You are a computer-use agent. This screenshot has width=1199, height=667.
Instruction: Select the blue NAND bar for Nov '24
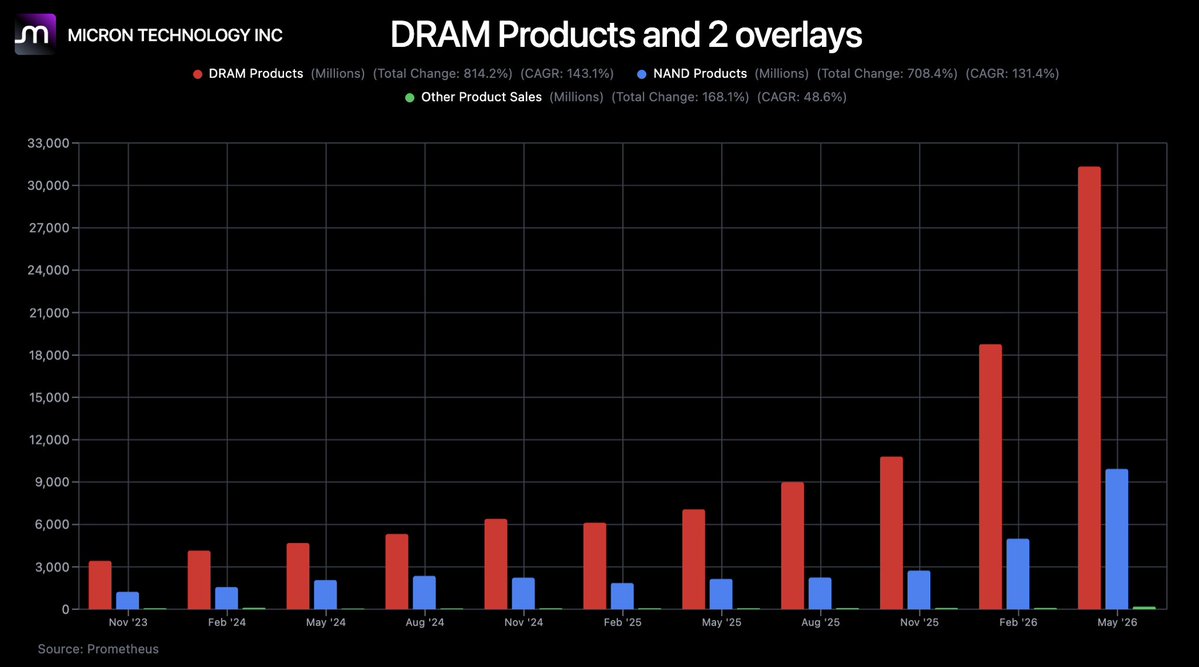click(523, 594)
